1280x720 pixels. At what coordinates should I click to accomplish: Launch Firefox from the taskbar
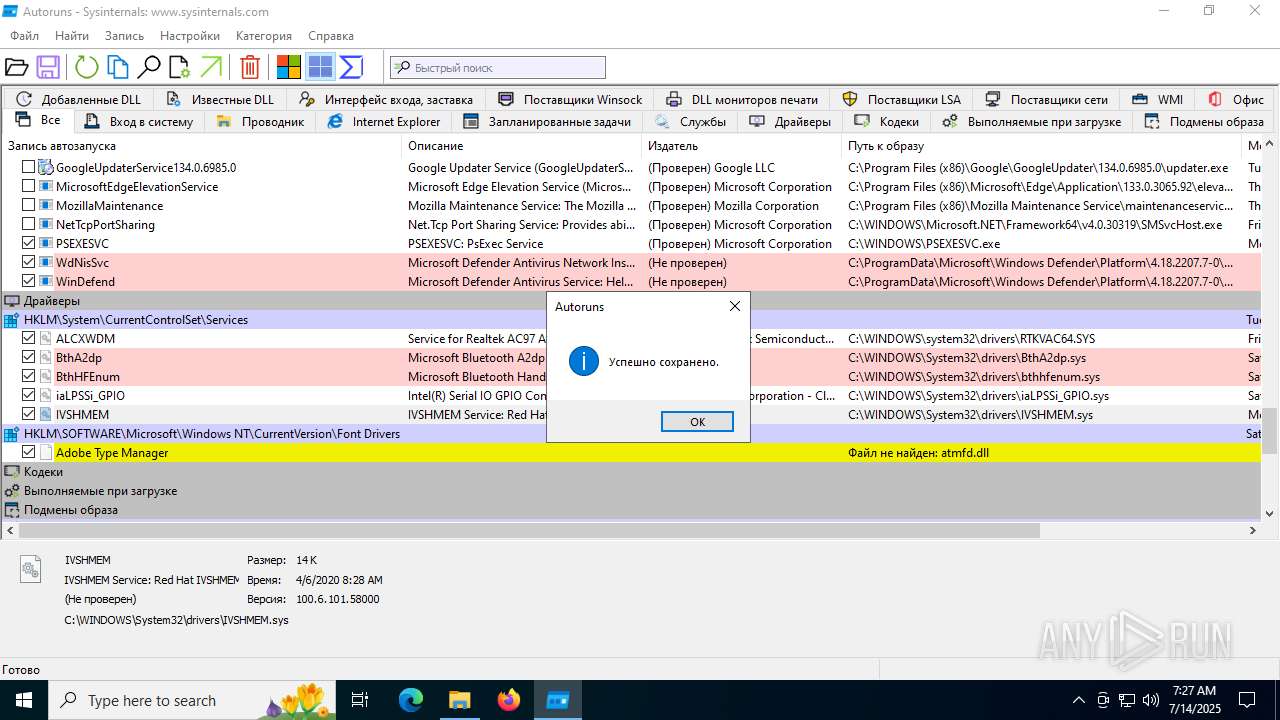pos(509,700)
